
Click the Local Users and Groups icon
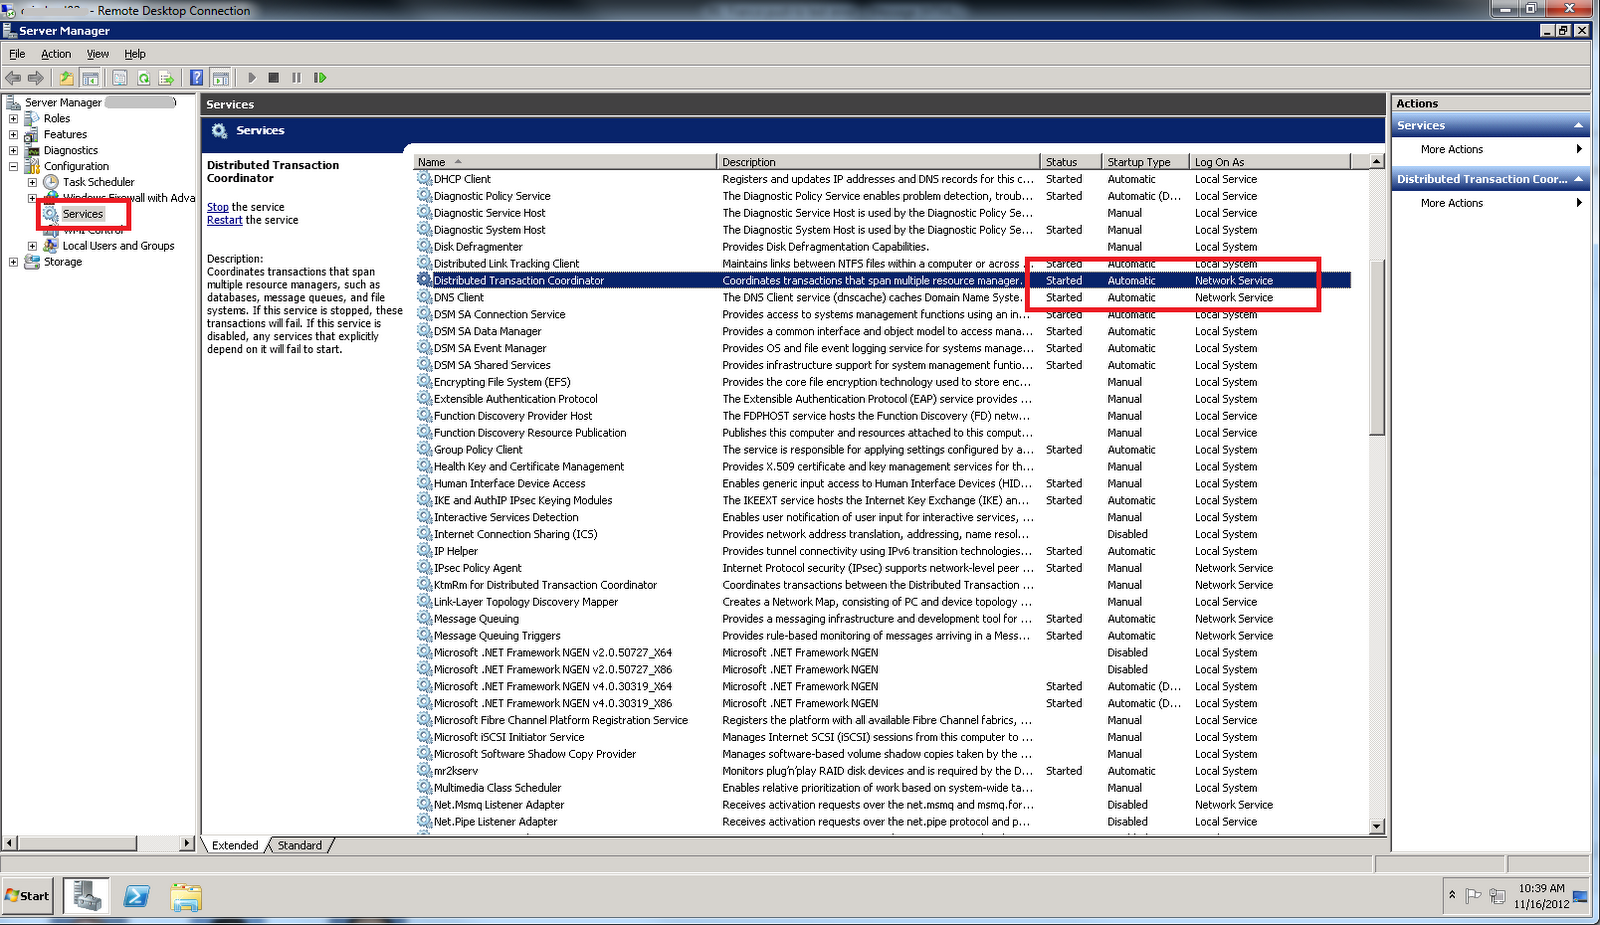click(x=51, y=246)
